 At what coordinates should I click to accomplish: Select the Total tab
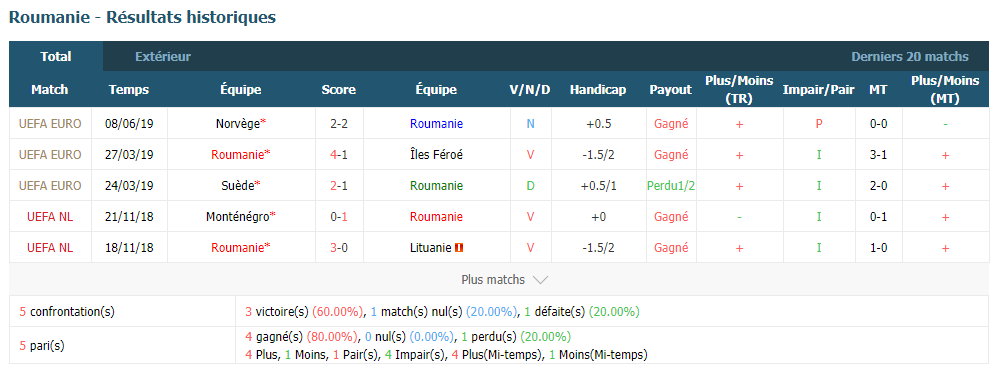click(x=56, y=57)
